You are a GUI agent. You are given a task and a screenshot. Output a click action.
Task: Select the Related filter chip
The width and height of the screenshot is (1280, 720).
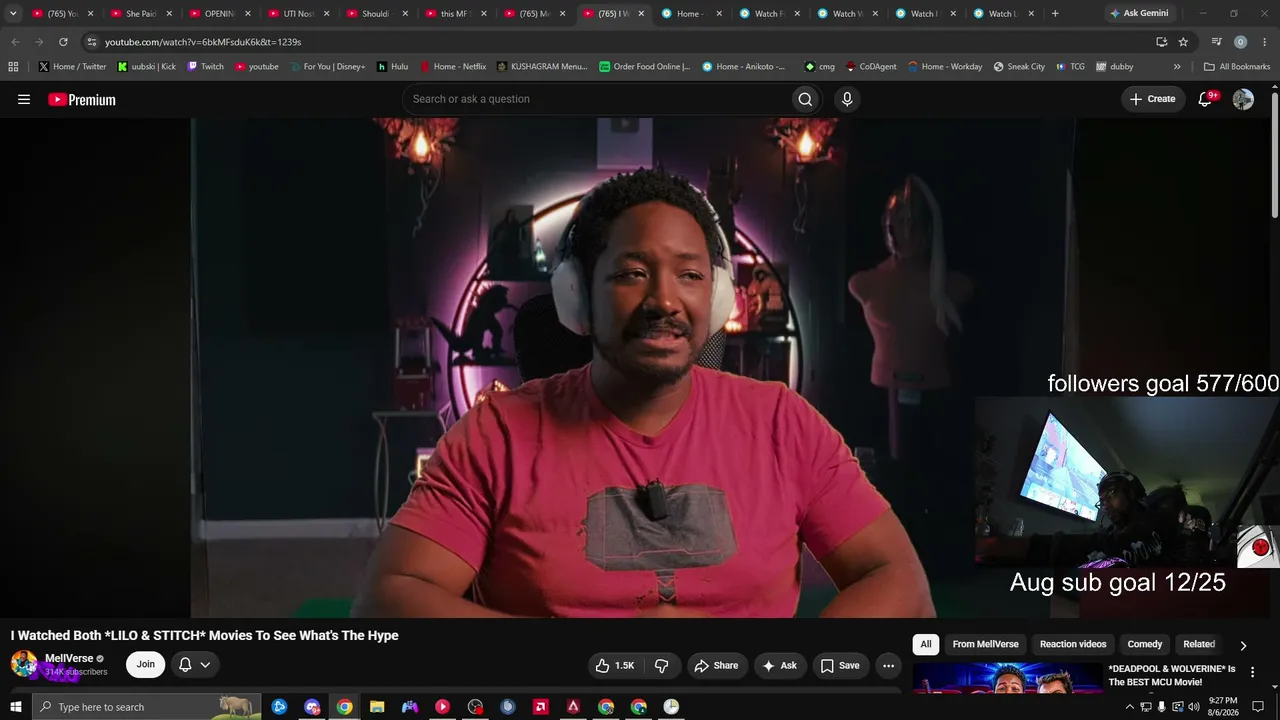click(1199, 644)
